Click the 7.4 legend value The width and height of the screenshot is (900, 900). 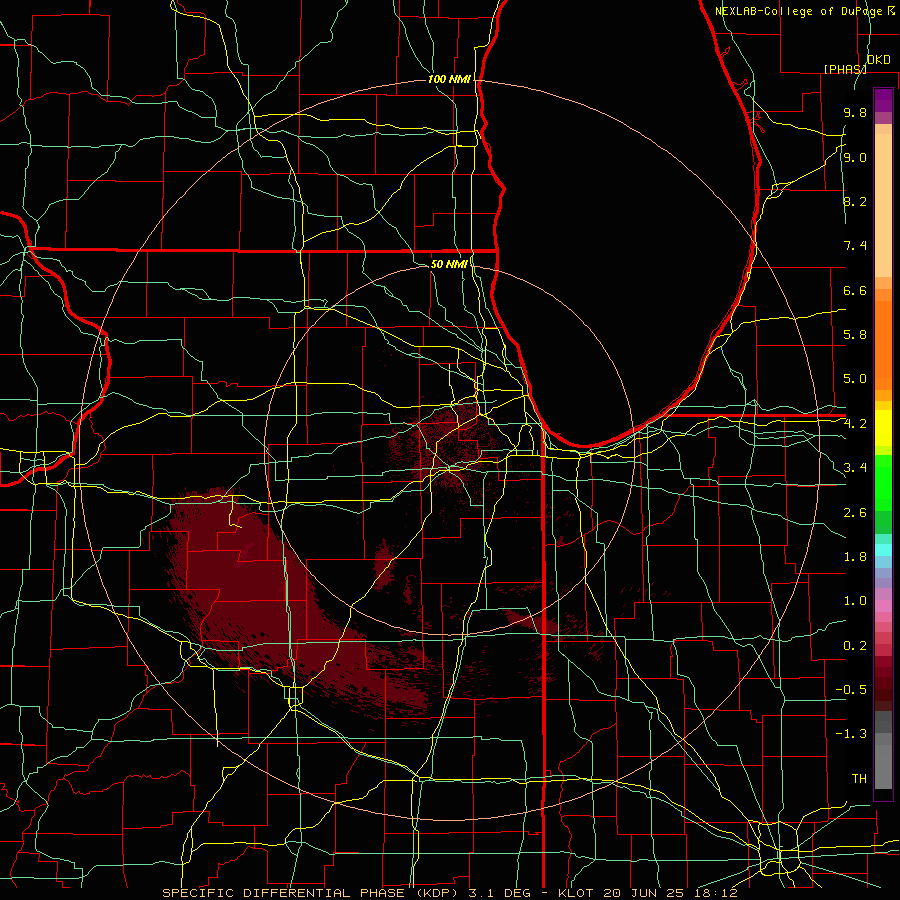pos(855,246)
